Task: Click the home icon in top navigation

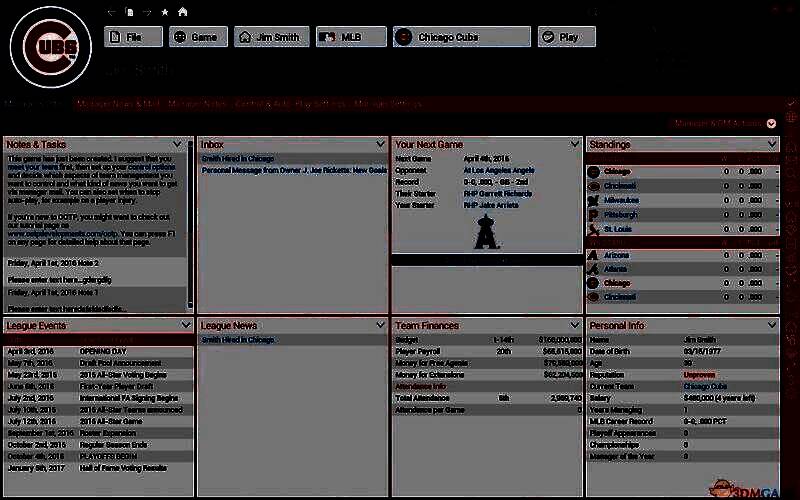Action: [x=182, y=12]
